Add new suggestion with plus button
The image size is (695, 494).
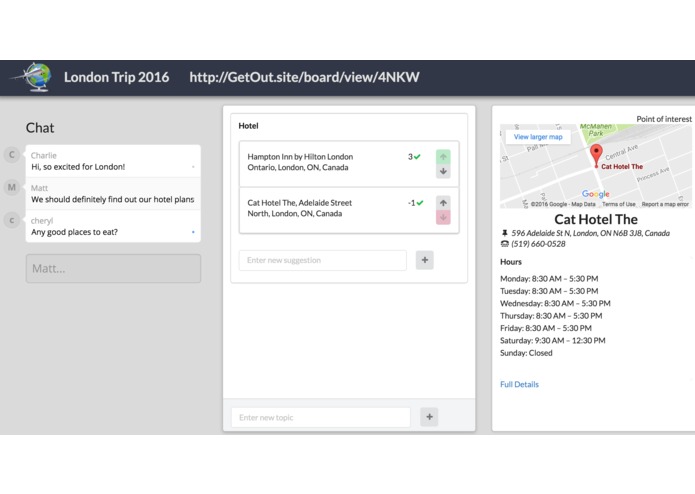(424, 260)
